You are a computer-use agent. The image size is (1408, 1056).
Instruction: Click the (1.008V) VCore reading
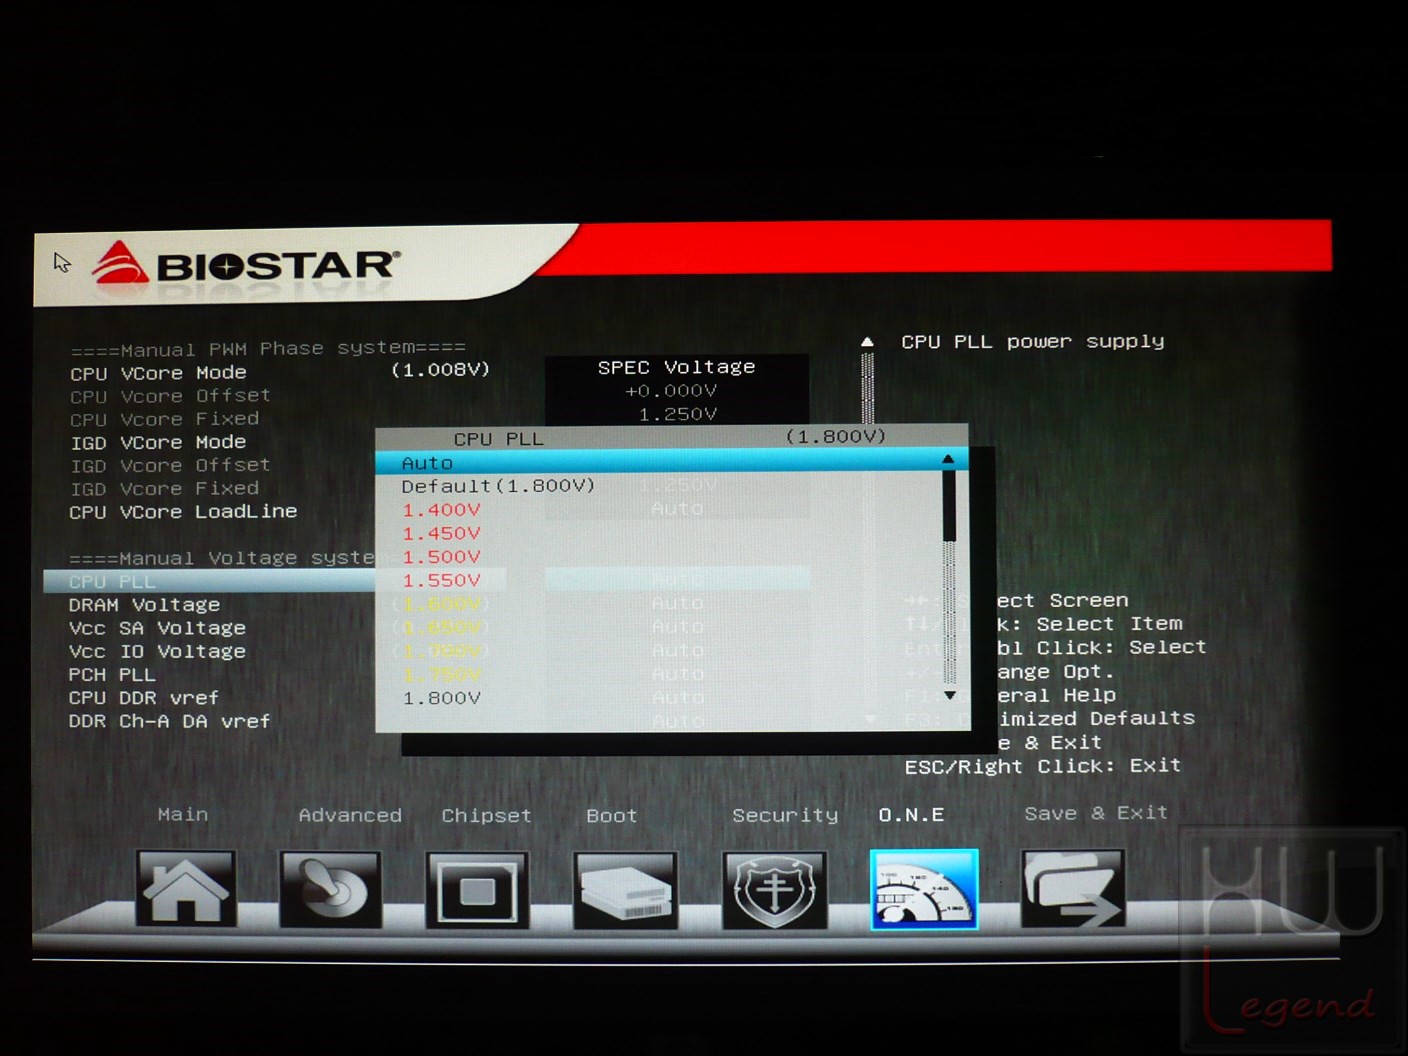pos(440,370)
